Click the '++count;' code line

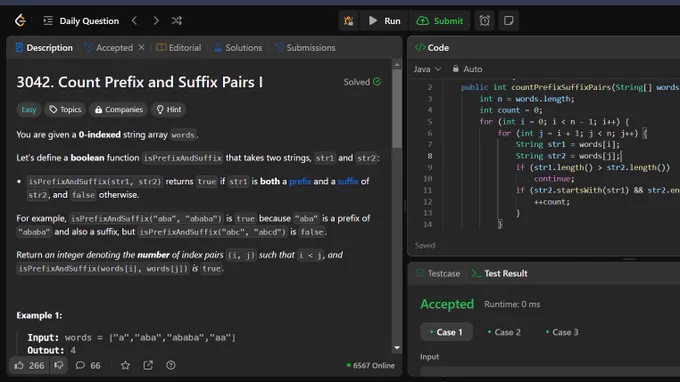[552, 202]
